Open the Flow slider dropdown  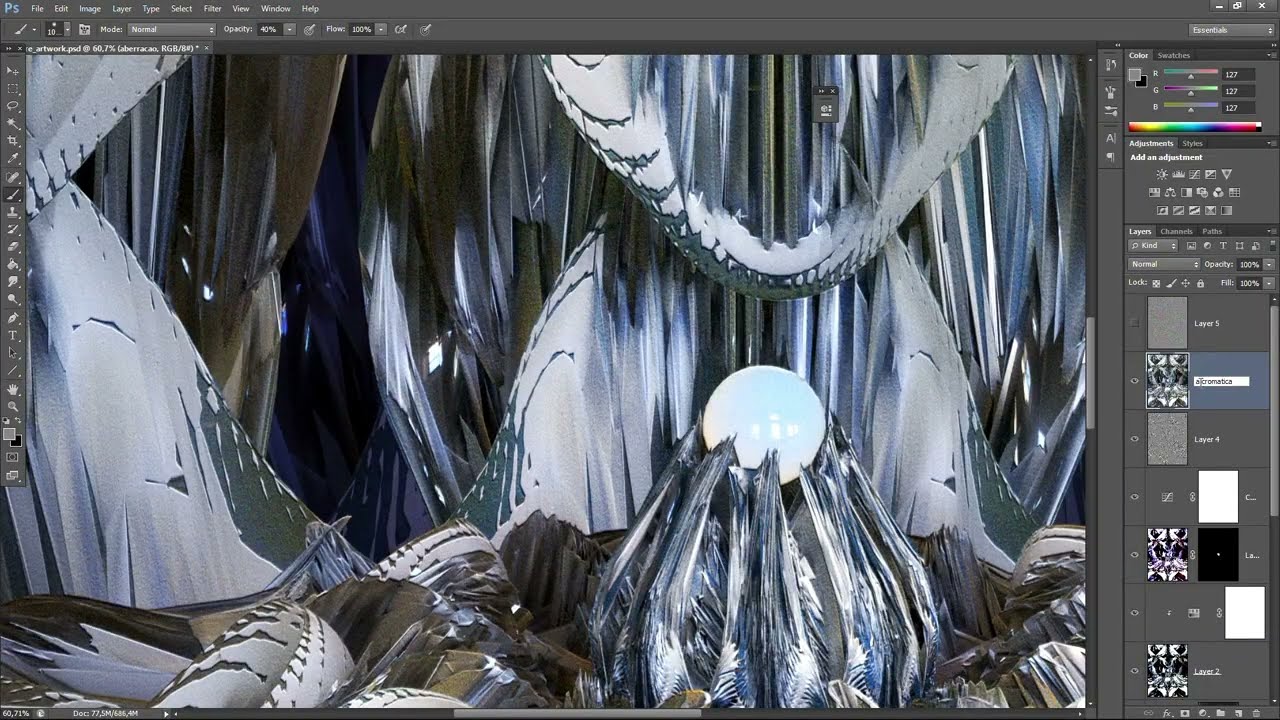pos(381,29)
